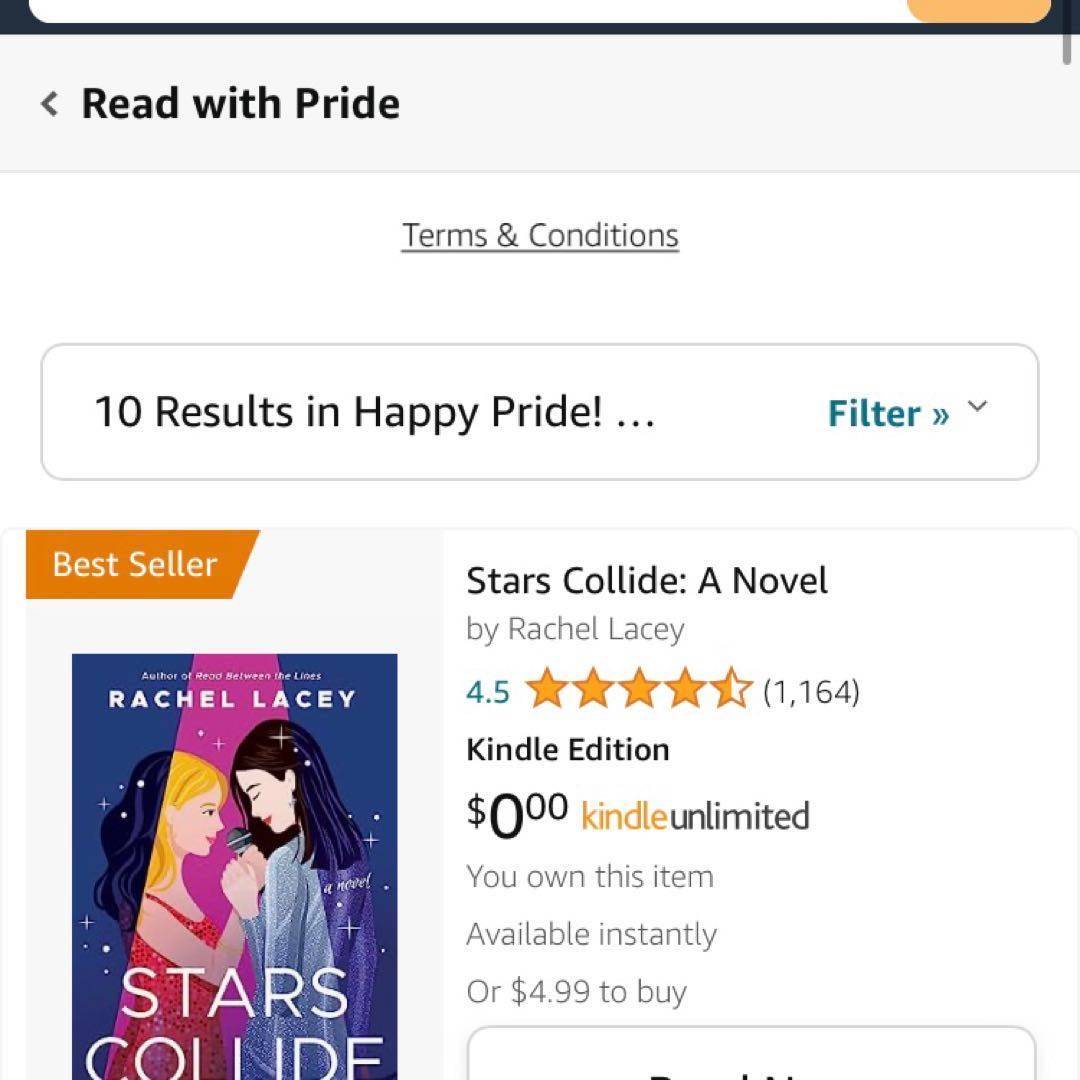Image resolution: width=1080 pixels, height=1080 pixels.
Task: Focus the search input field at top
Action: tap(460, 10)
